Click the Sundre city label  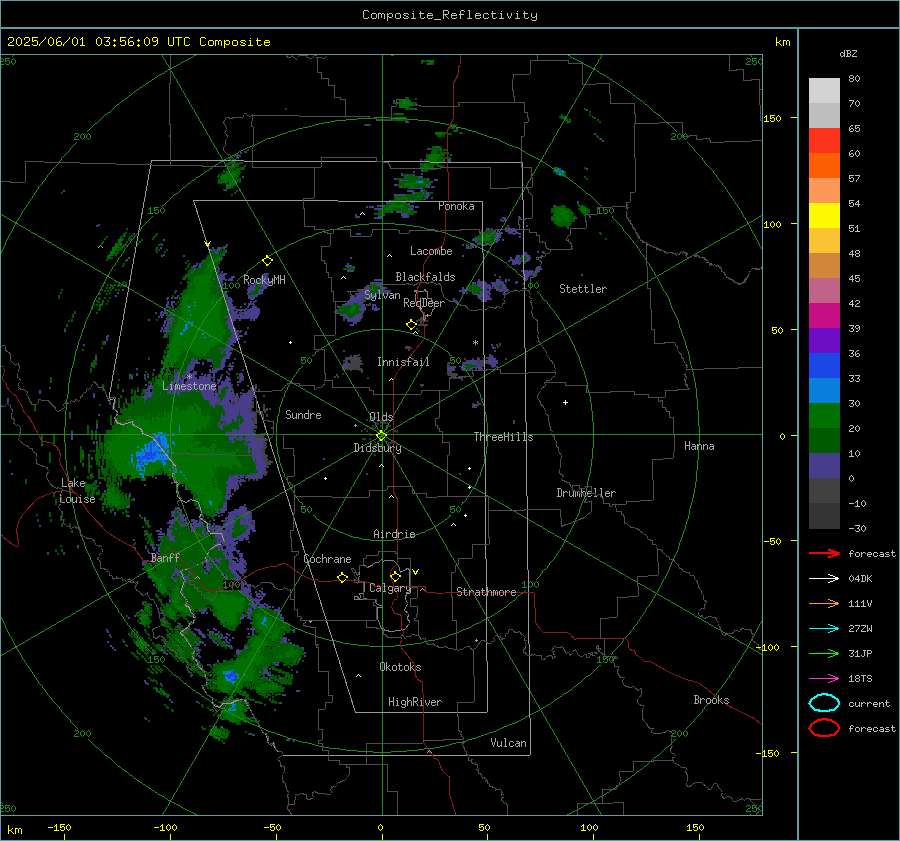pyautogui.click(x=303, y=415)
